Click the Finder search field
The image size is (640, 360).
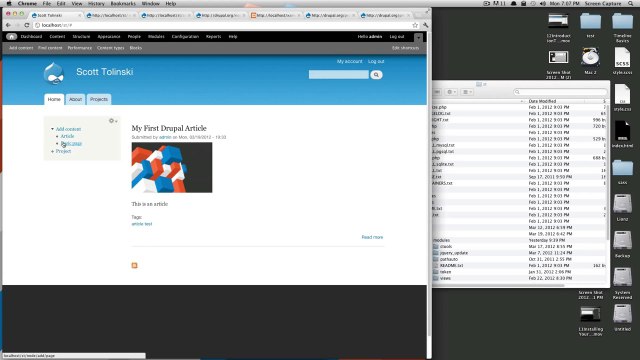[x=560, y=92]
